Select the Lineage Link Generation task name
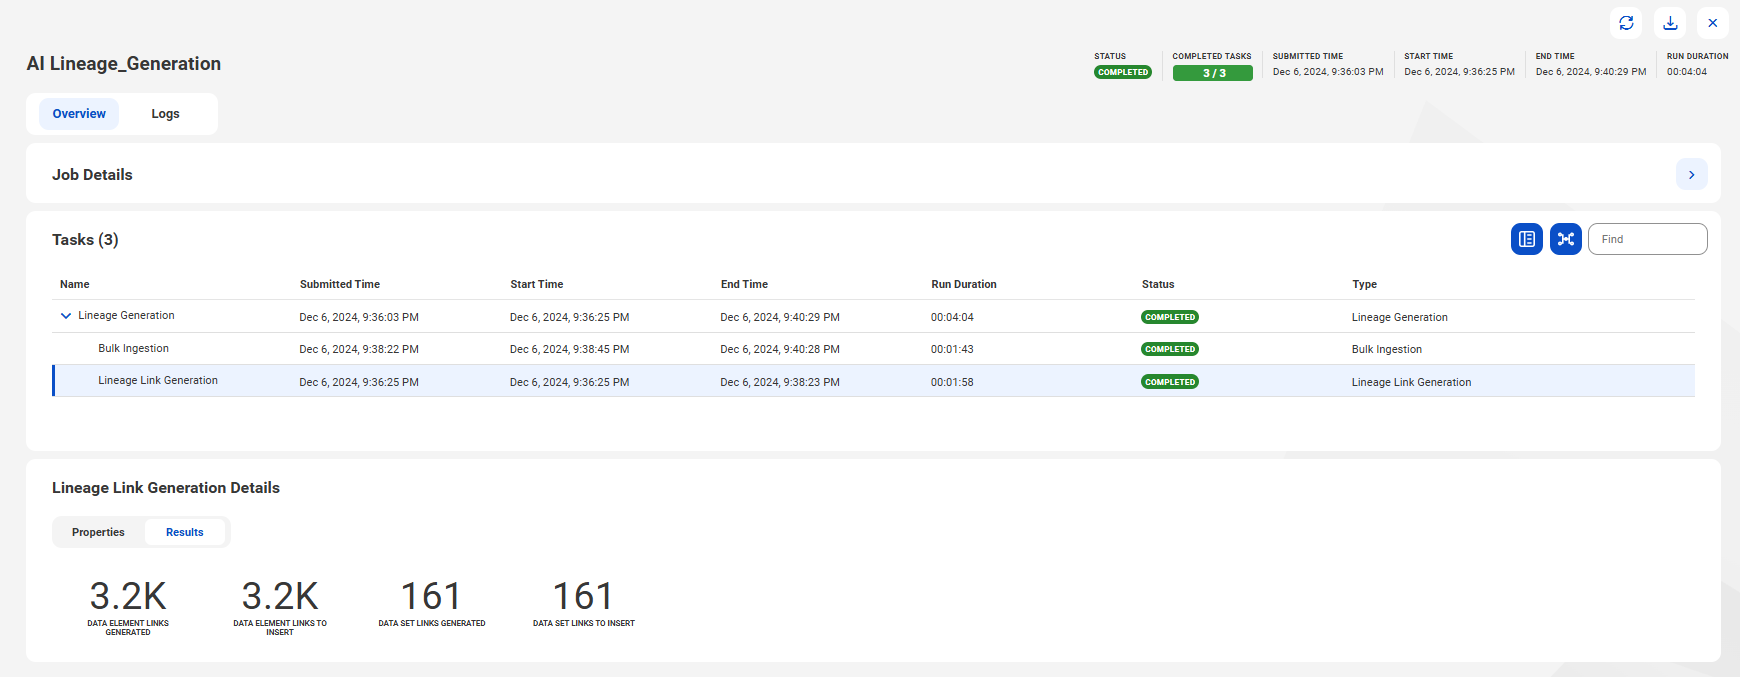The width and height of the screenshot is (1740, 677). coord(158,381)
